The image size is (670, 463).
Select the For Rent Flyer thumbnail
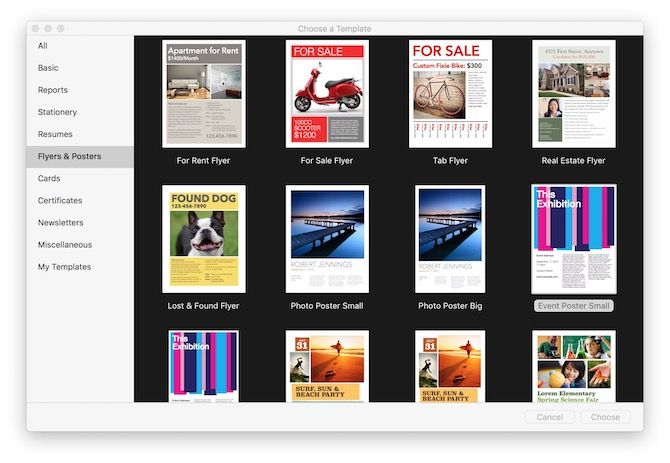[x=204, y=94]
